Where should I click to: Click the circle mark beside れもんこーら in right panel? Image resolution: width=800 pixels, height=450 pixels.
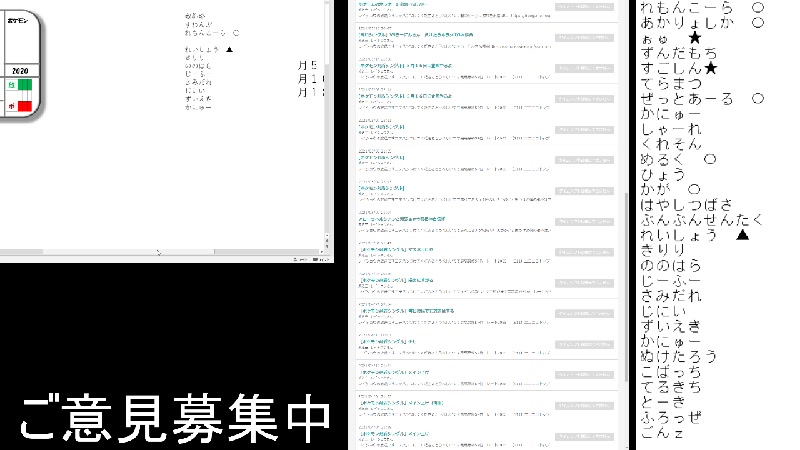tap(757, 7)
